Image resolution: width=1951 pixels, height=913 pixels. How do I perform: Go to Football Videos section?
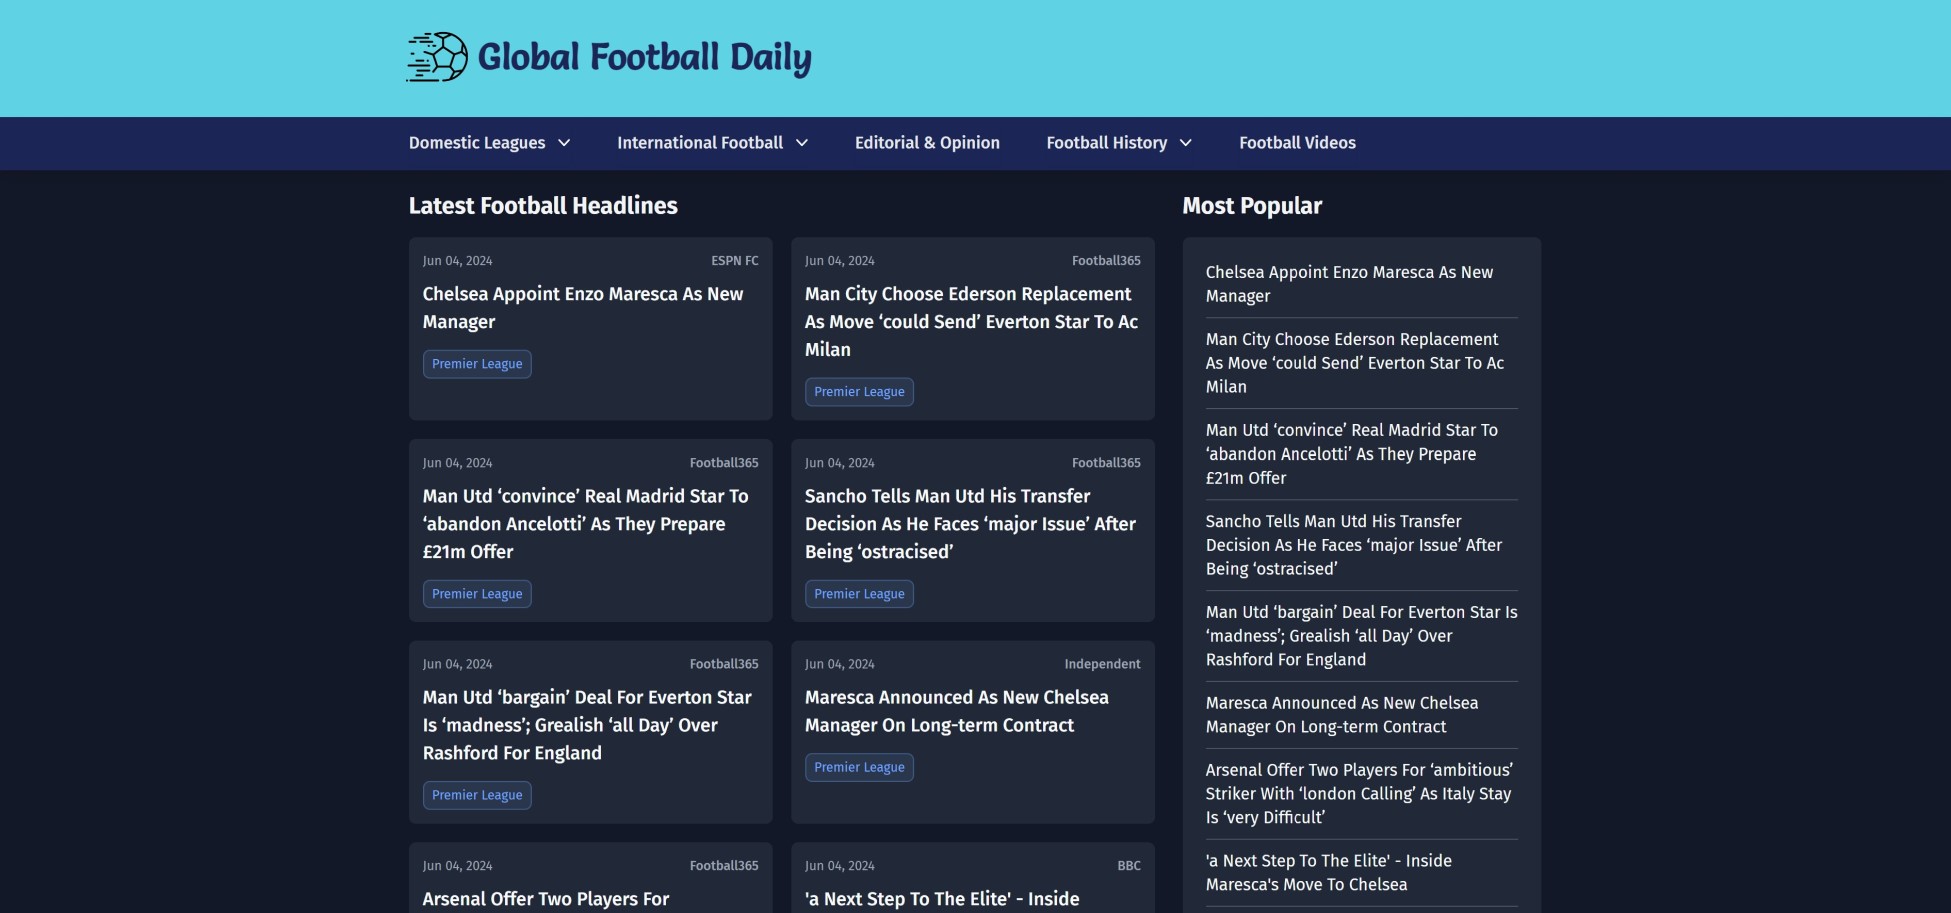(x=1297, y=143)
